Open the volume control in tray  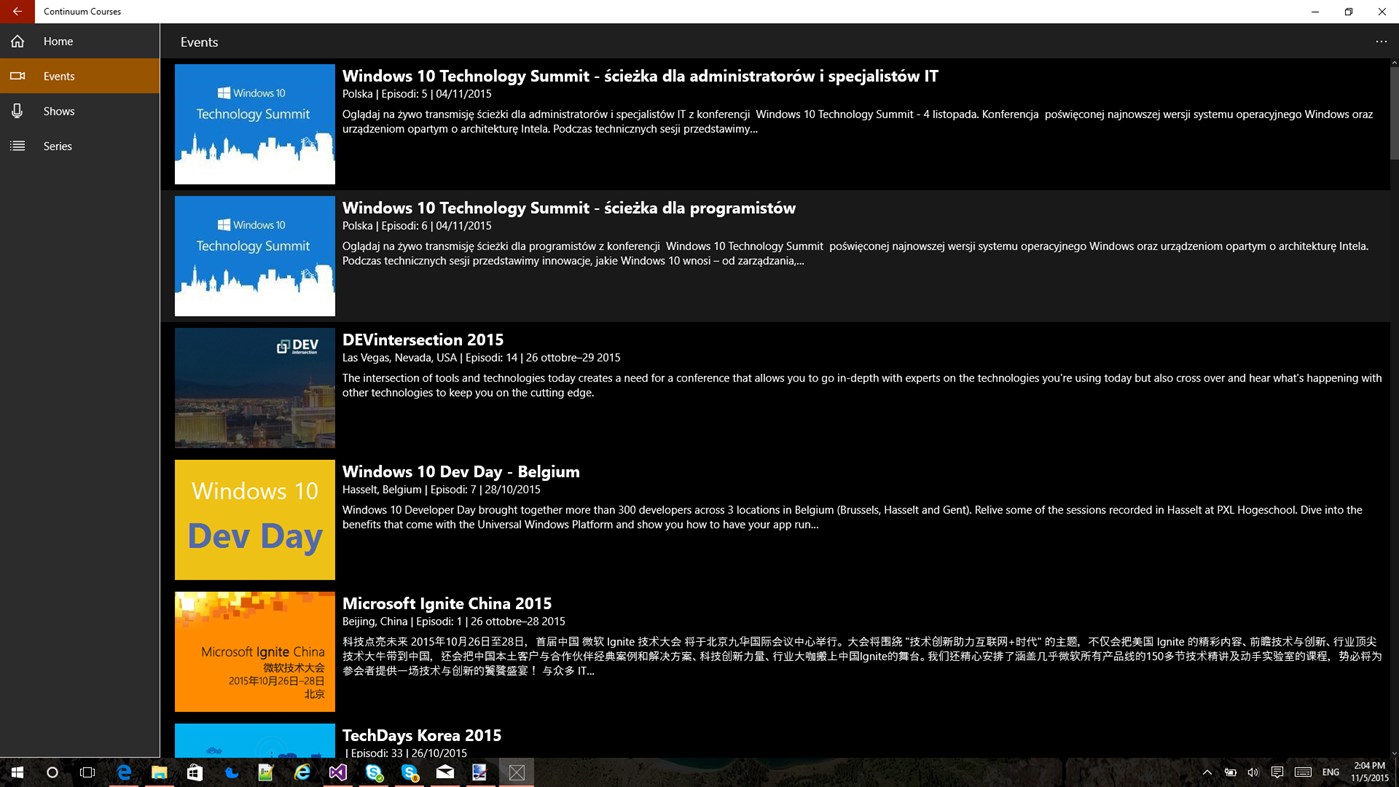coord(1253,772)
